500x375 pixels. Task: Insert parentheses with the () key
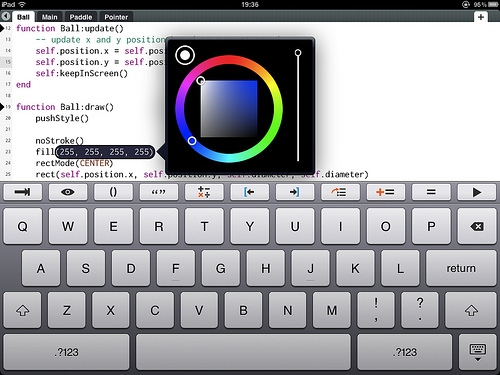point(113,192)
